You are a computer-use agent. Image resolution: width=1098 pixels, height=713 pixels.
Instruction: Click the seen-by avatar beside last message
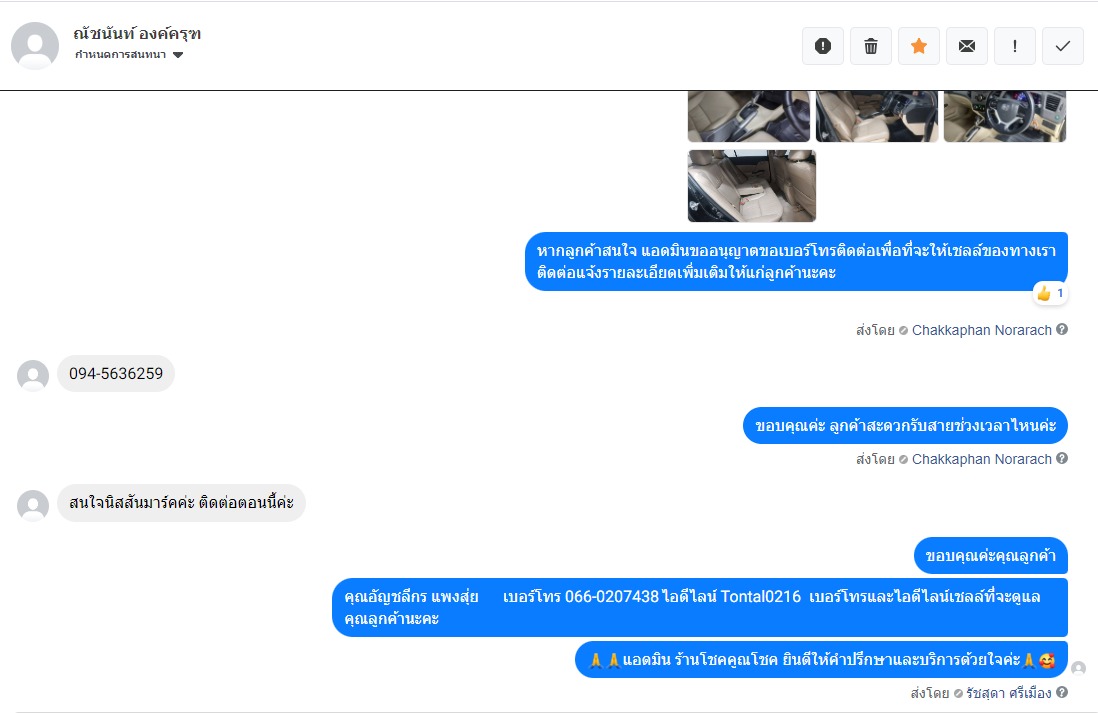(x=1078, y=668)
